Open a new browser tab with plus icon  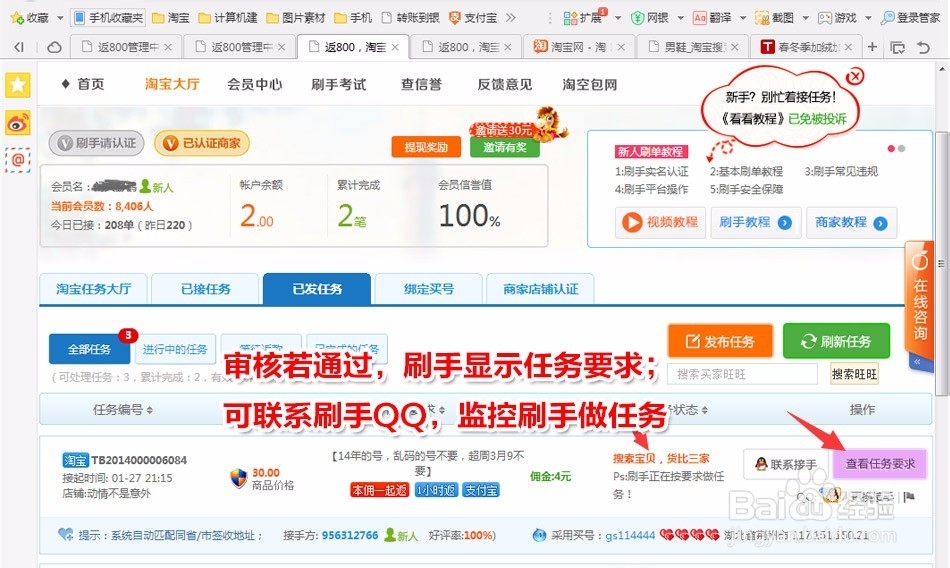click(872, 47)
